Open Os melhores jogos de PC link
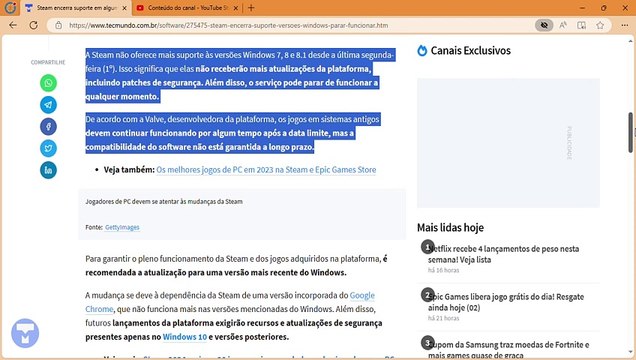The width and height of the screenshot is (636, 360). [266, 169]
